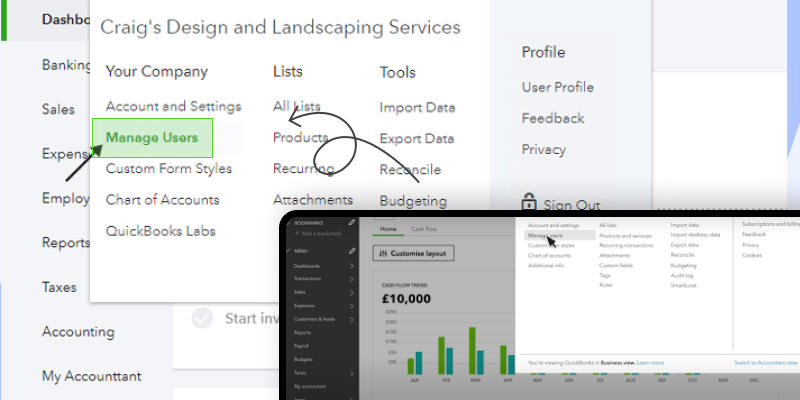Click the grey checkmark circle beside Start inv
This screenshot has height=400, width=800.
tap(202, 318)
